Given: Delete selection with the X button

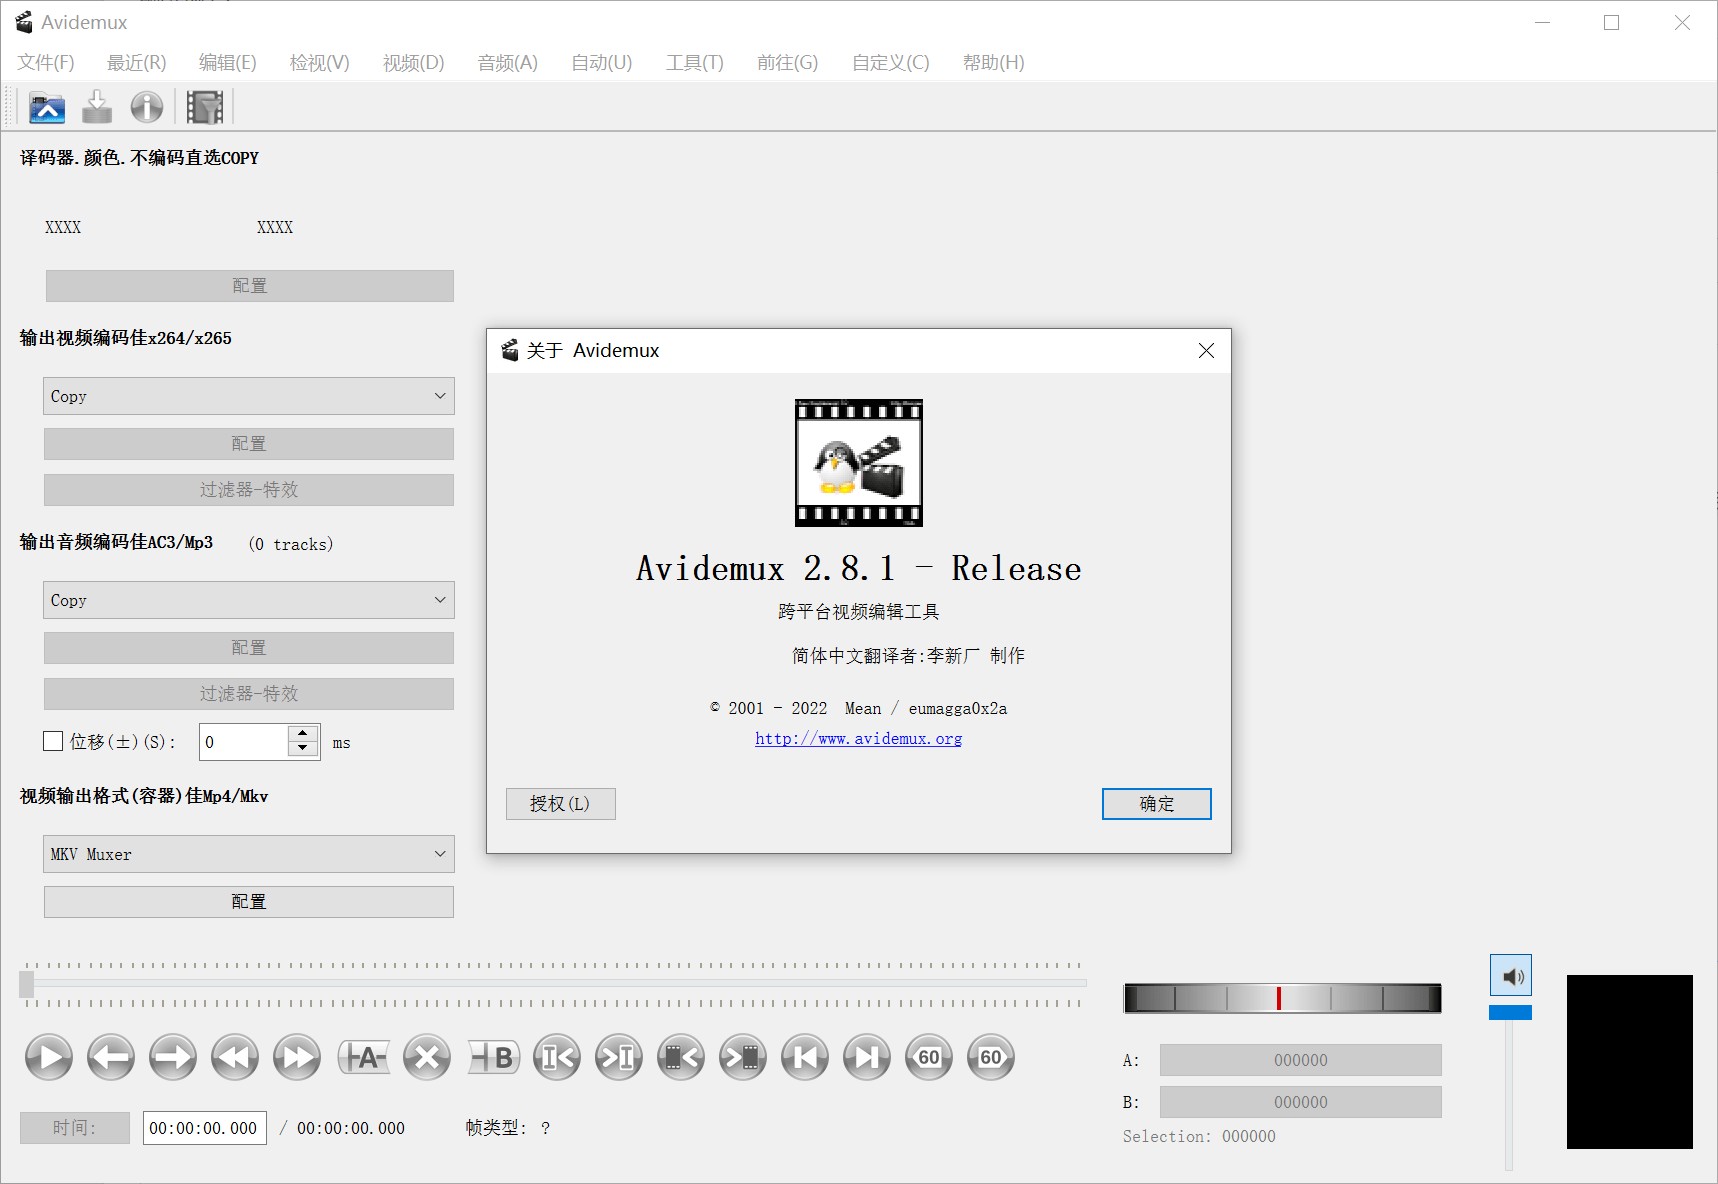Looking at the screenshot, I should click(x=427, y=1057).
